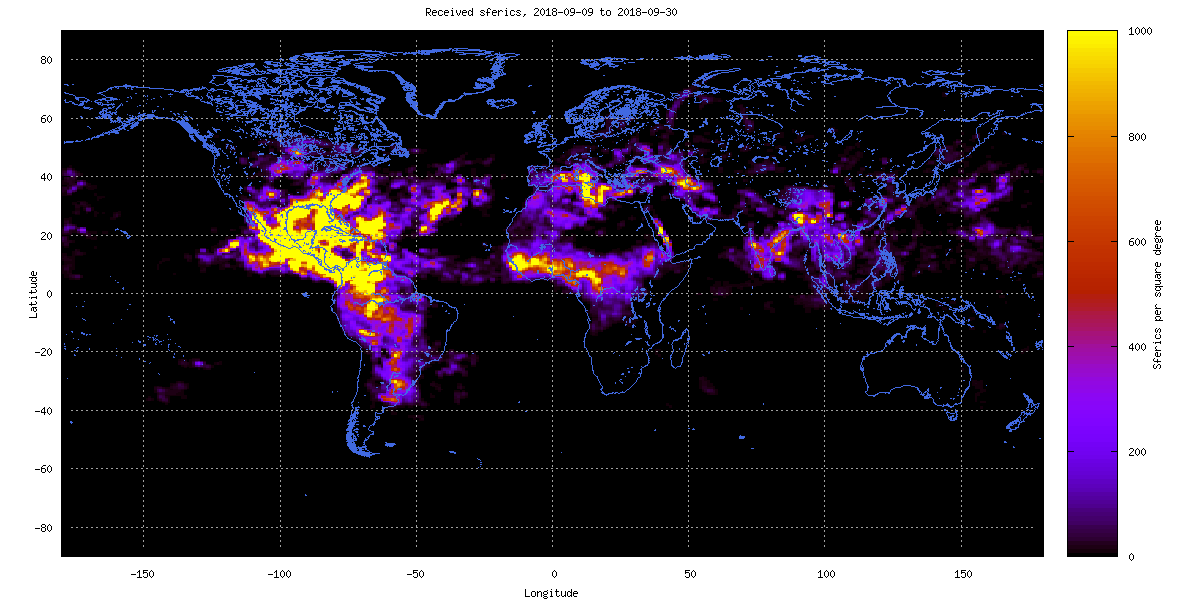This screenshot has height=600, width=1200.
Task: Click the longitude tick label 150
Action: coord(961,575)
